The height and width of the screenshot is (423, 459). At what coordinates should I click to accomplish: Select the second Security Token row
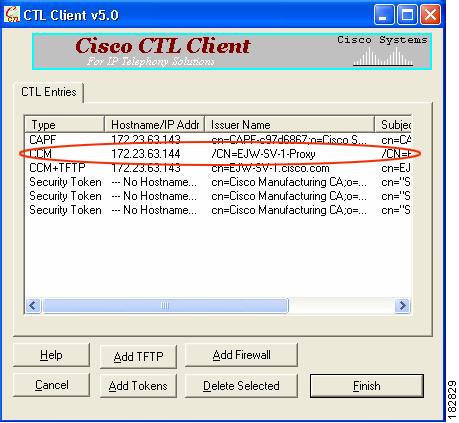pyautogui.click(x=218, y=196)
